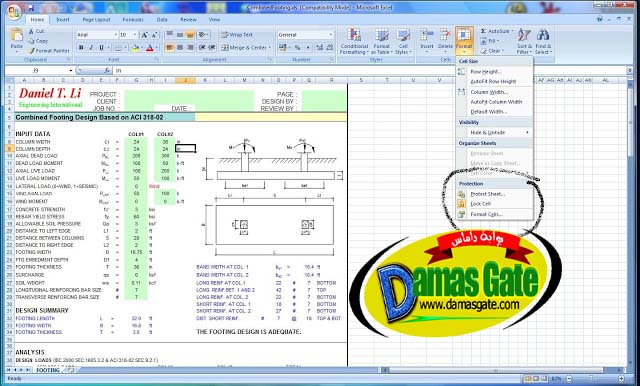Open Find & Select binoculars
This screenshot has height=386, width=640.
point(543,41)
